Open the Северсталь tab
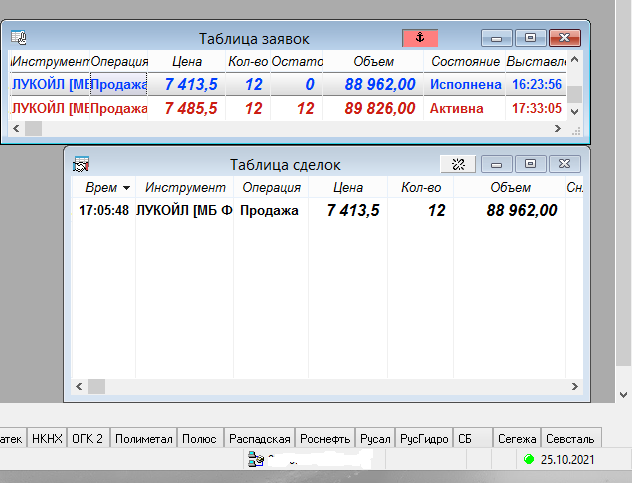The height and width of the screenshot is (483, 633). coord(570,439)
